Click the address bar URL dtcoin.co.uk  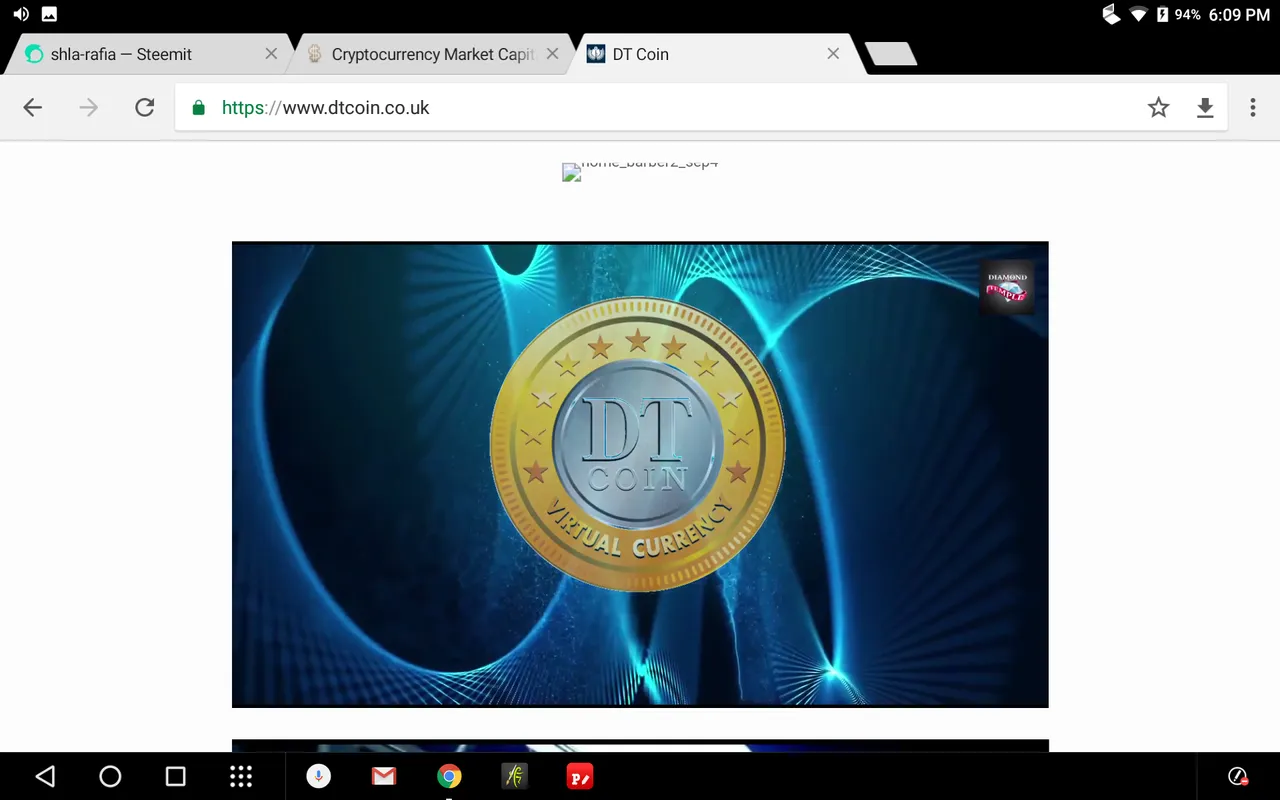325,108
